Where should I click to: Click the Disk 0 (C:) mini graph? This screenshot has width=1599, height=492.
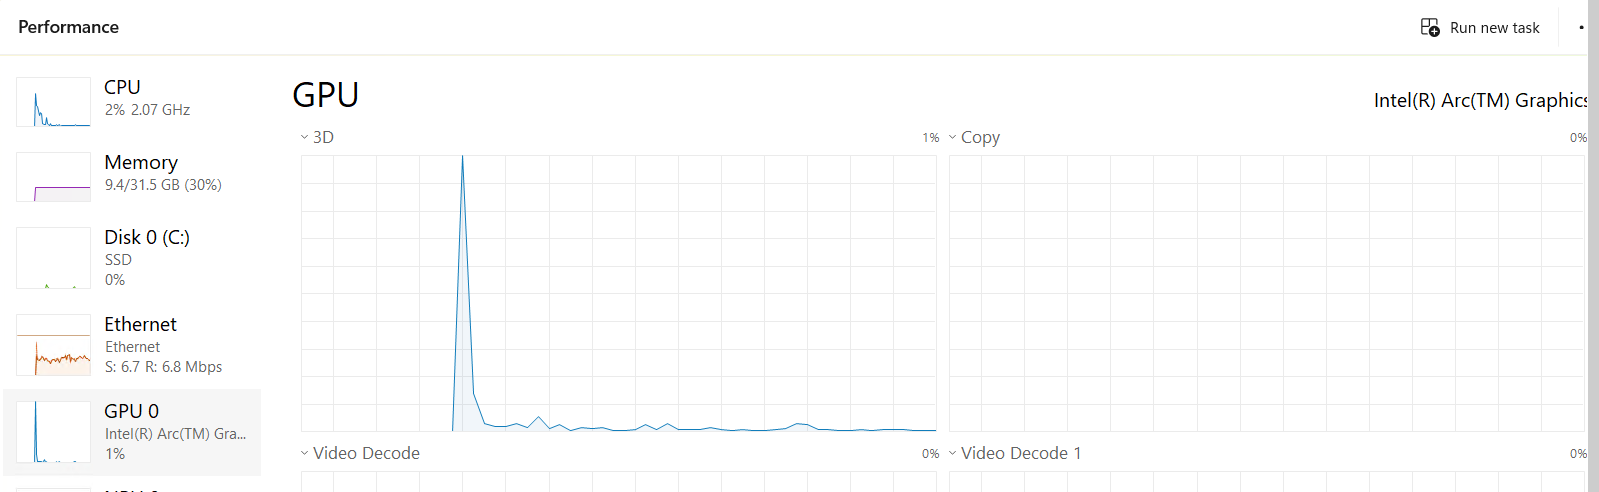click(x=53, y=258)
